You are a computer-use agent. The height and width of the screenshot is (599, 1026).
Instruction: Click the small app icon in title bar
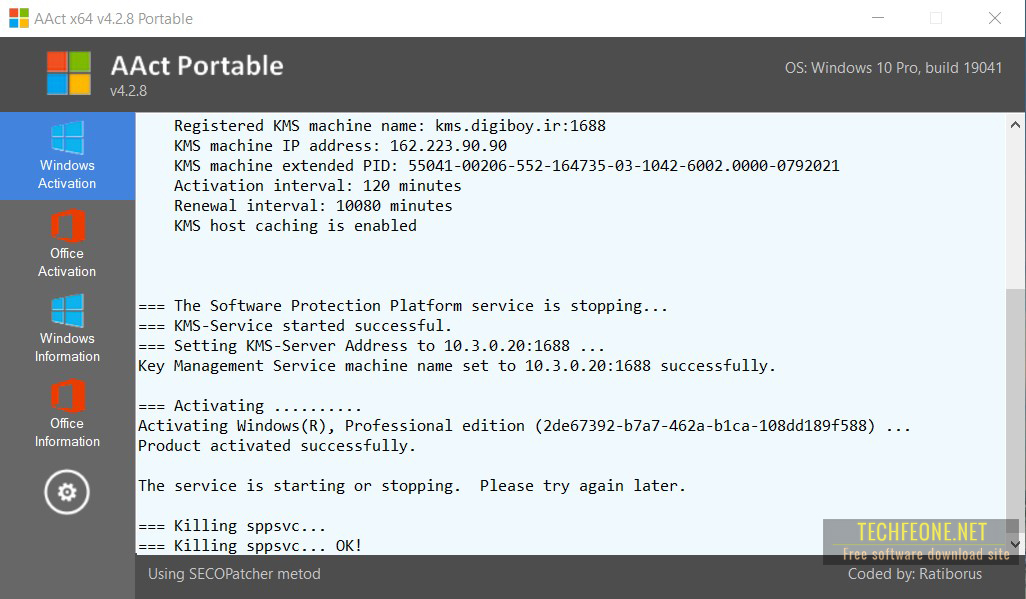(19, 18)
